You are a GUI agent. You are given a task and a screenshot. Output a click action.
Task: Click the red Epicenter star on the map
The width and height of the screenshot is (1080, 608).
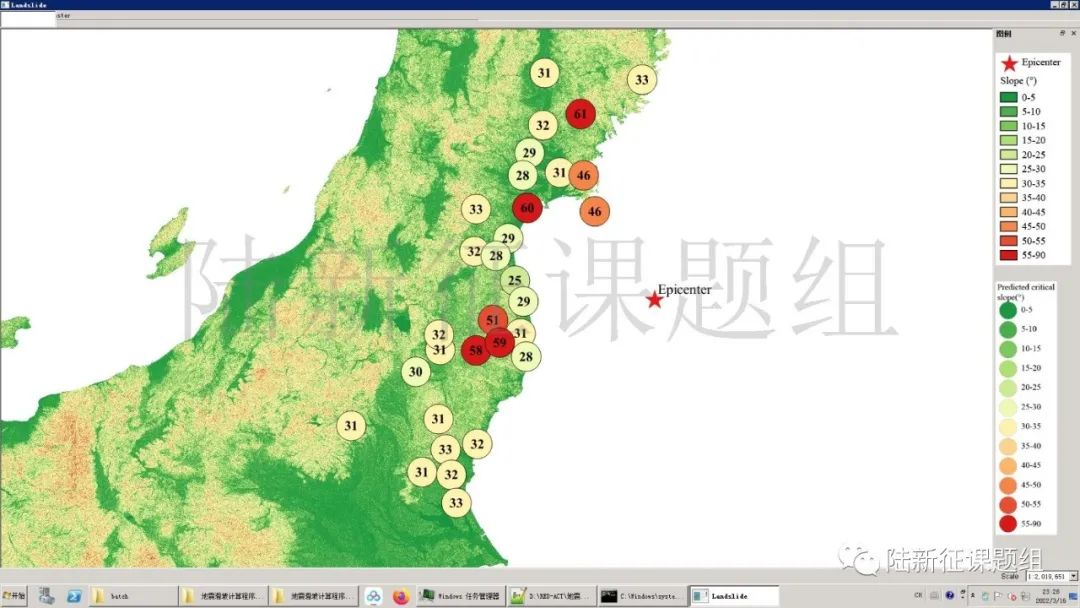pos(654,299)
